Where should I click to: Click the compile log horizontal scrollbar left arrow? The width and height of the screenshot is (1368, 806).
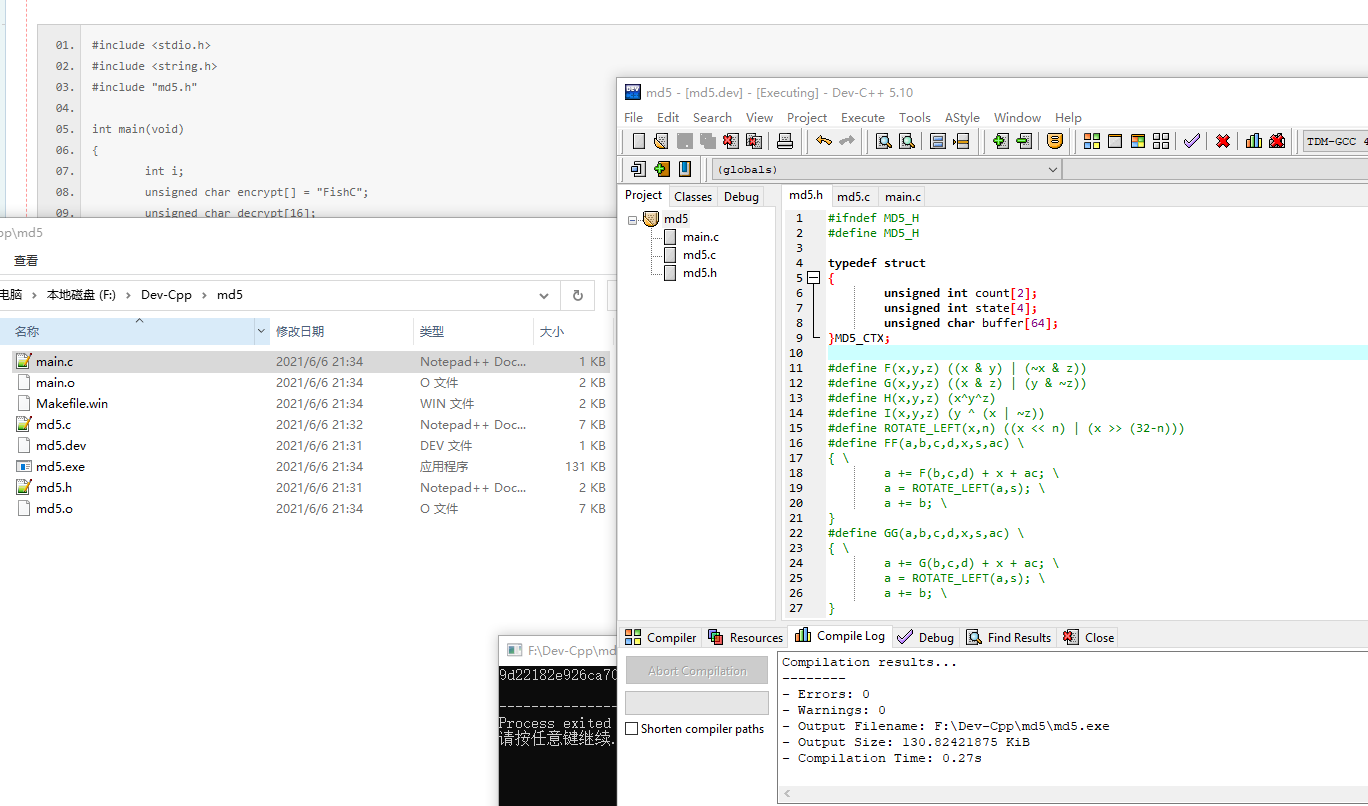tap(787, 794)
